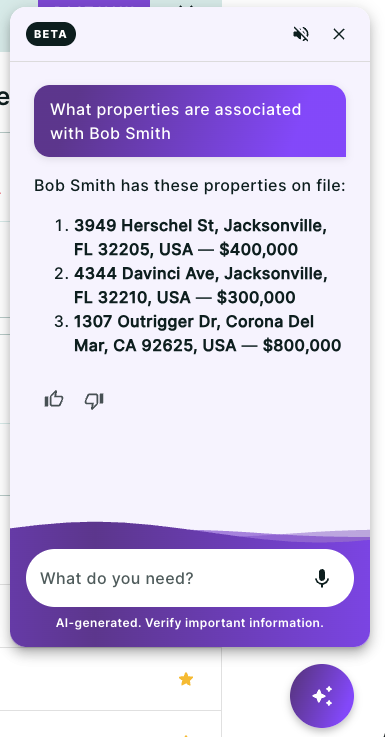The height and width of the screenshot is (737, 385).
Task: Close the AI chat panel
Action: pyautogui.click(x=338, y=34)
